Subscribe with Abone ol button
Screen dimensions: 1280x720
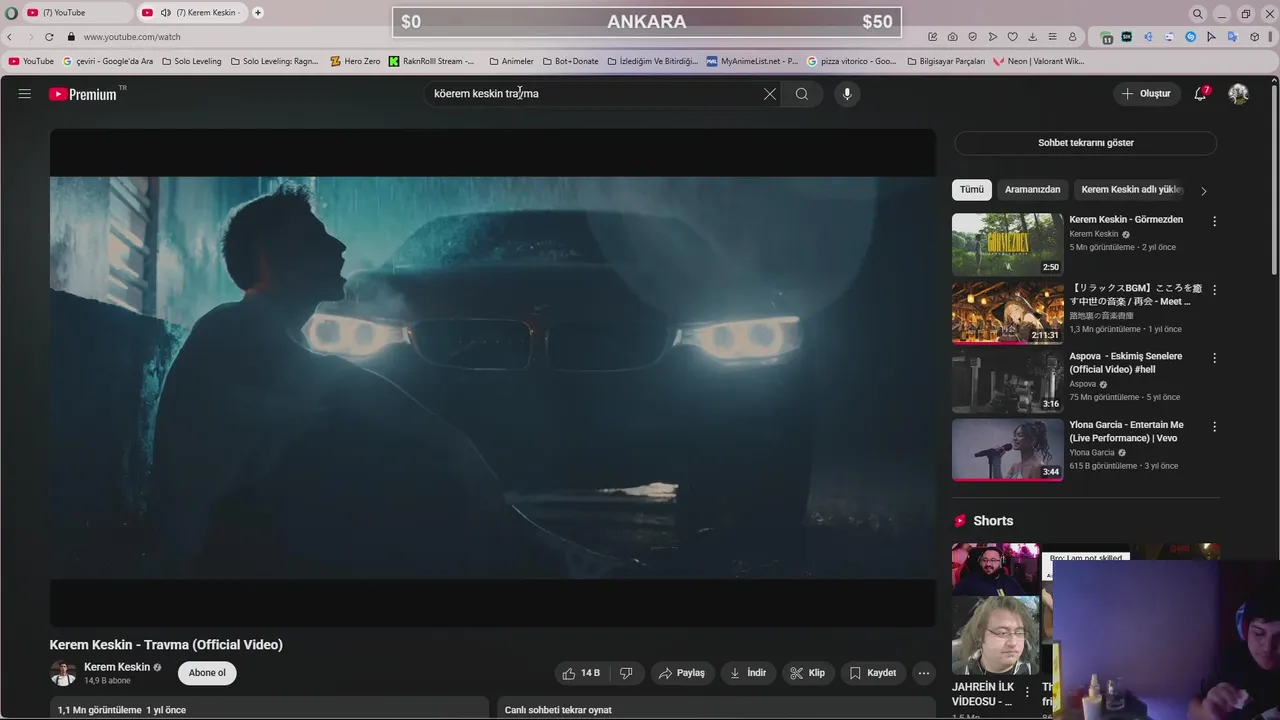pos(207,673)
